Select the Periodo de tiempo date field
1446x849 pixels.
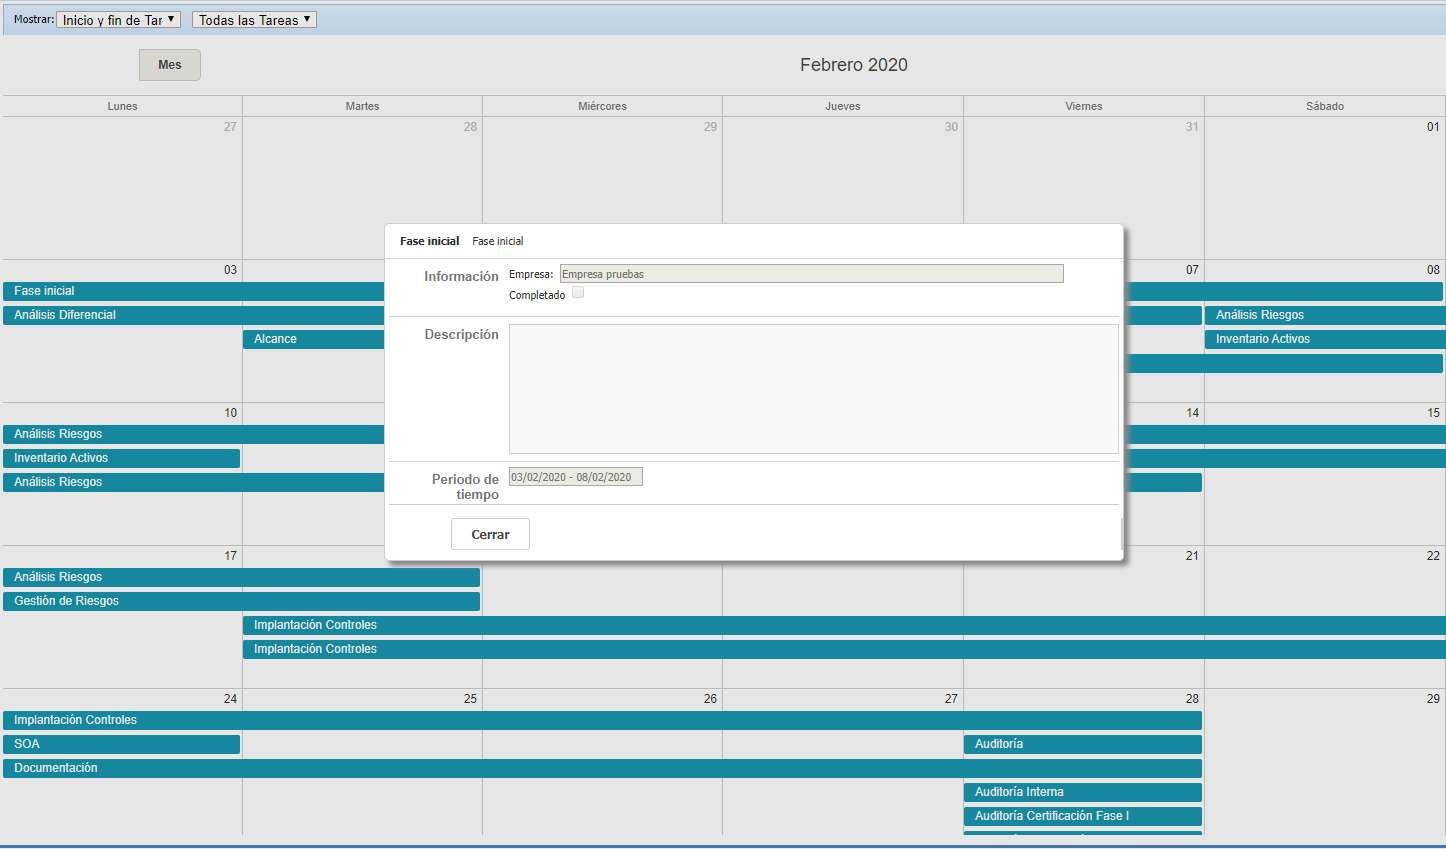(x=575, y=477)
